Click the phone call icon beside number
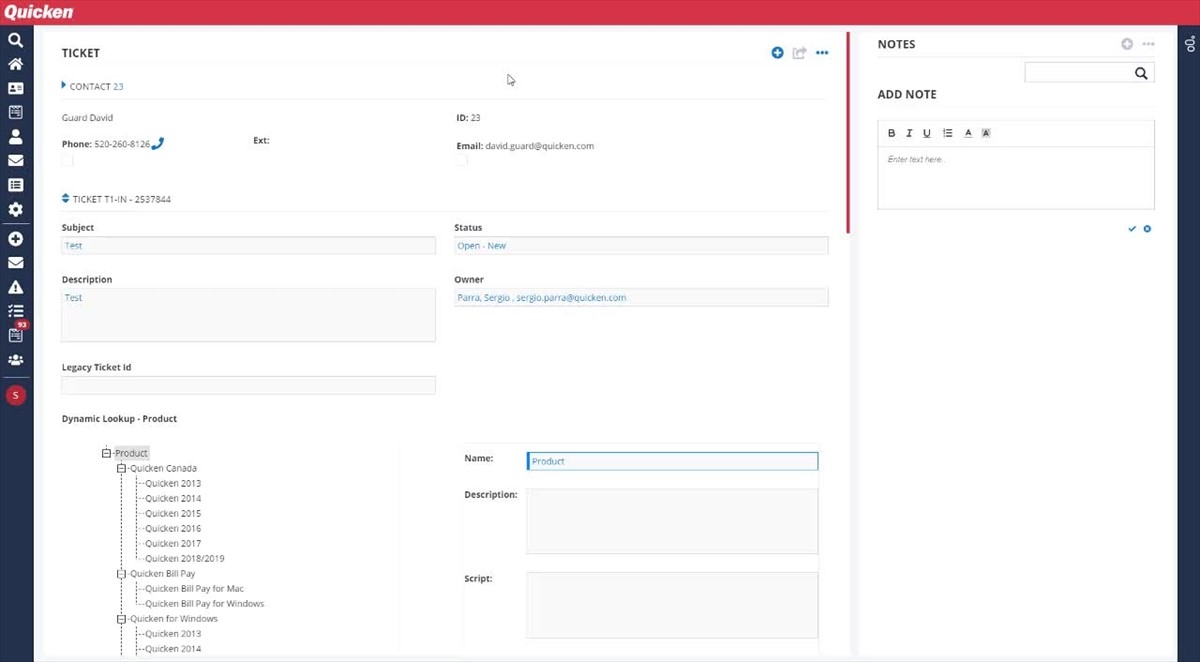Image resolution: width=1200 pixels, height=662 pixels. click(x=158, y=144)
